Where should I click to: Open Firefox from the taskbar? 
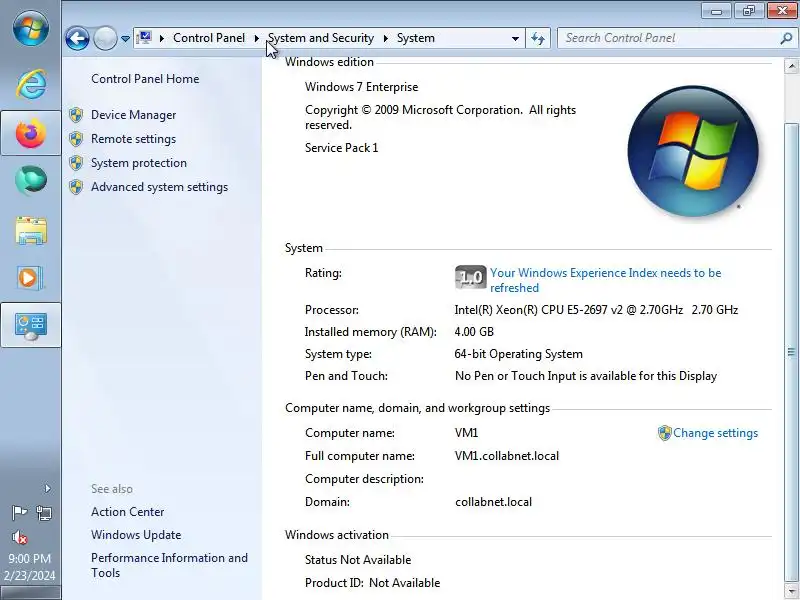tap(31, 133)
